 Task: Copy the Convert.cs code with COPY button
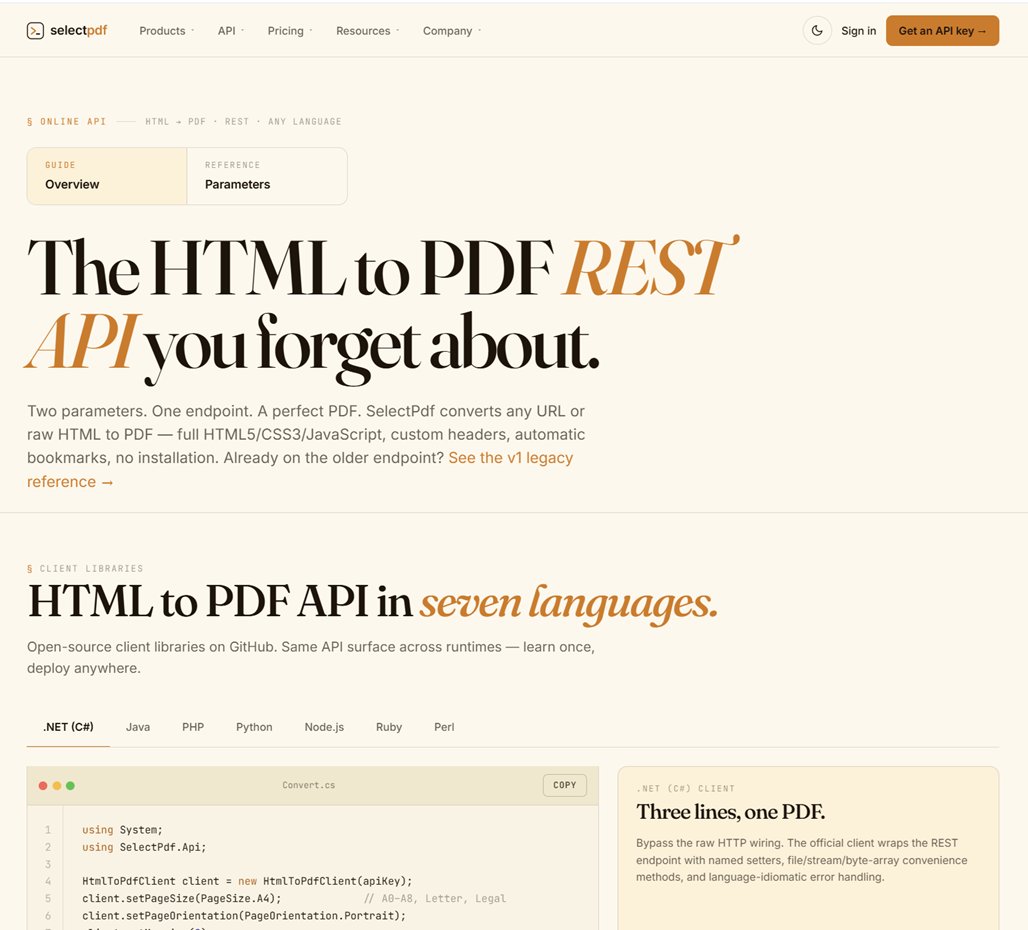point(564,785)
